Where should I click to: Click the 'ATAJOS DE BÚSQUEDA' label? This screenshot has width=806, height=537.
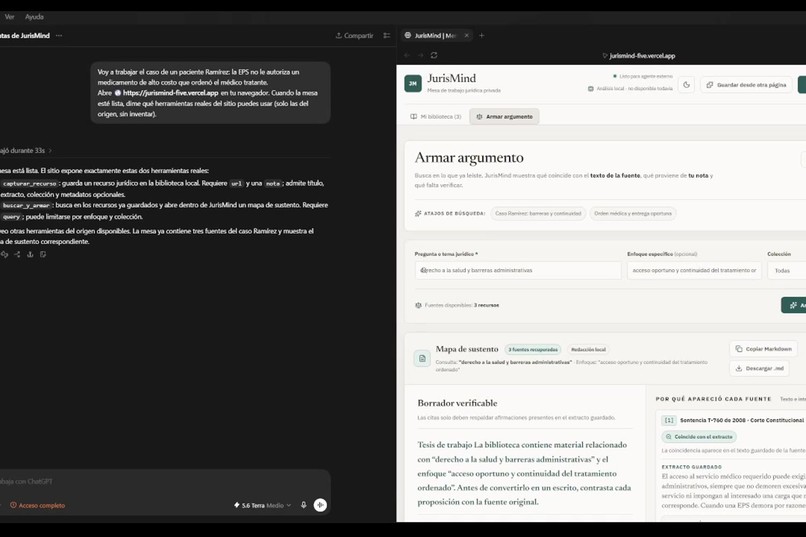pyautogui.click(x=450, y=213)
